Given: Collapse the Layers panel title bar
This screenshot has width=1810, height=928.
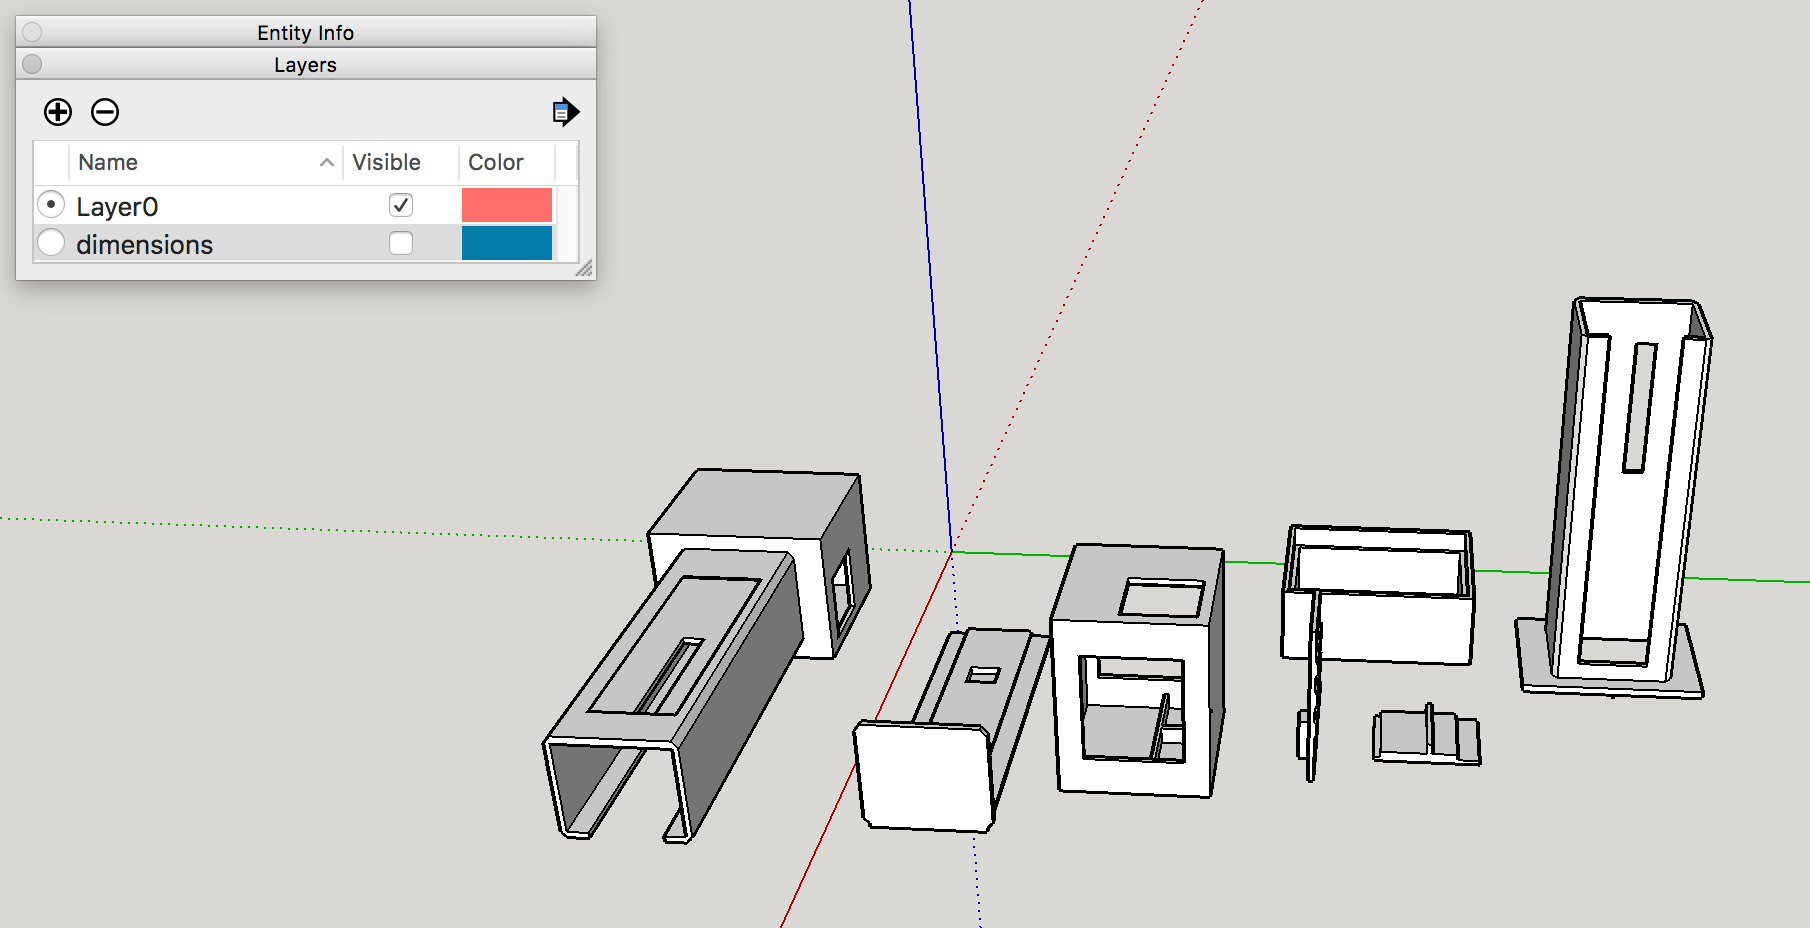Looking at the screenshot, I should pos(305,64).
